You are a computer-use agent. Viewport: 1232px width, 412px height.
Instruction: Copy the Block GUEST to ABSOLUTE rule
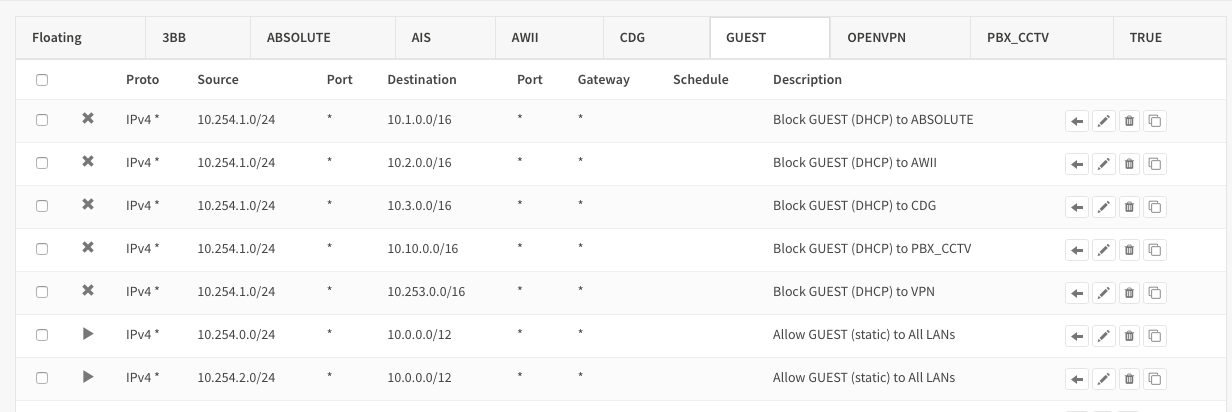click(1155, 121)
